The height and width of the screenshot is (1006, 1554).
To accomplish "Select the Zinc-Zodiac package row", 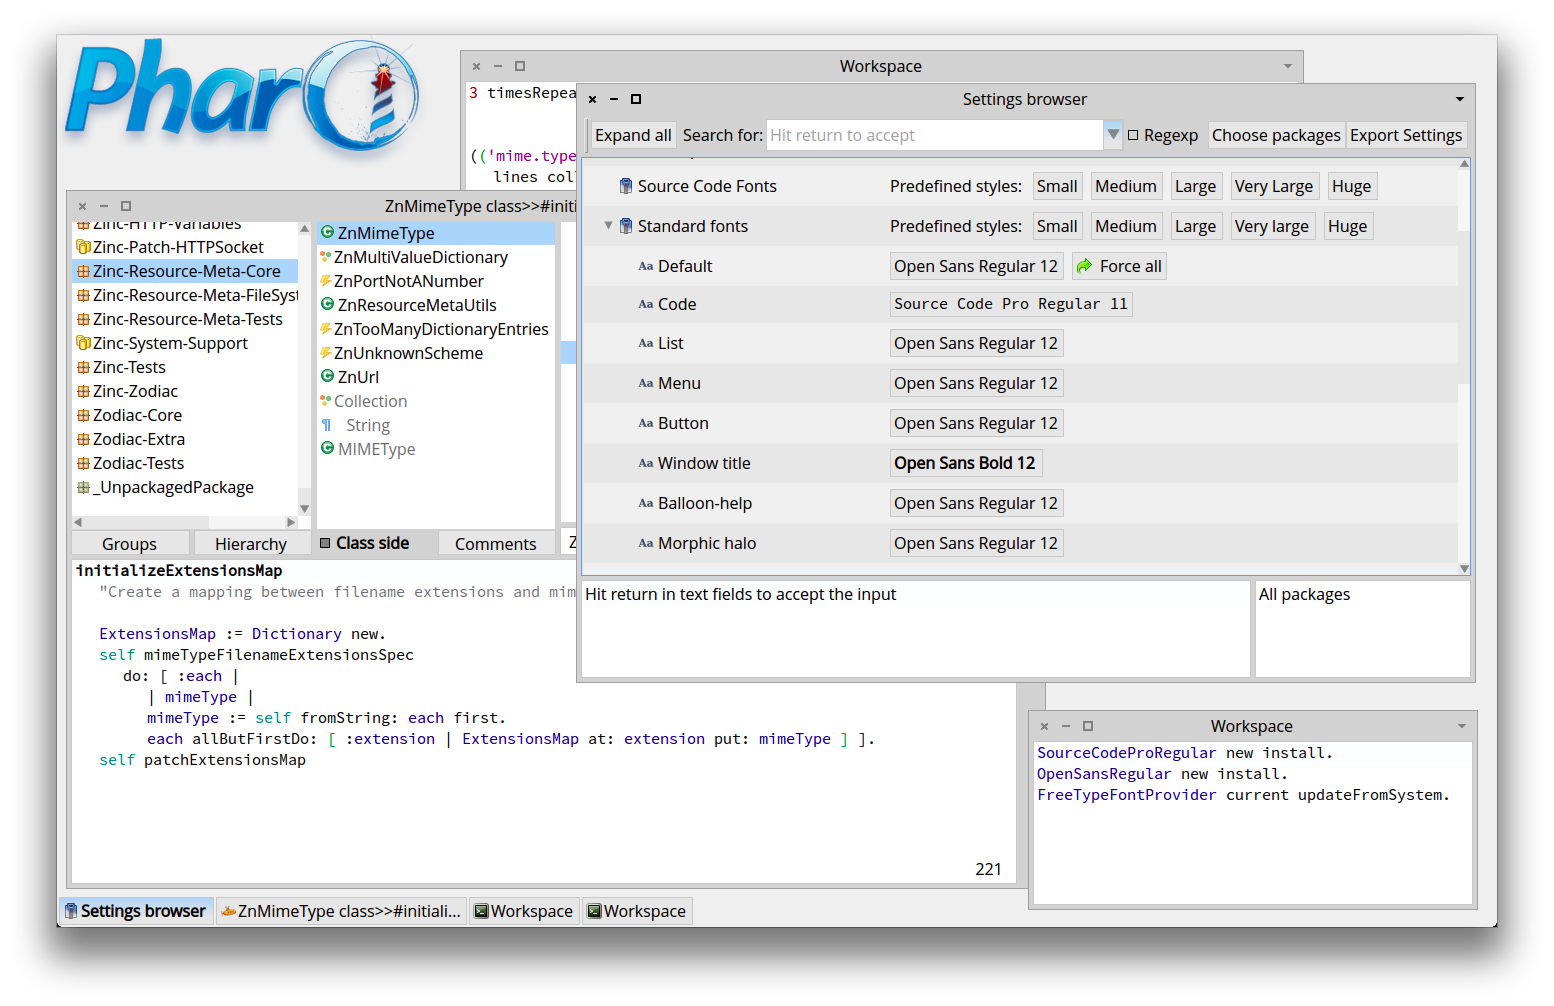I will click(185, 391).
